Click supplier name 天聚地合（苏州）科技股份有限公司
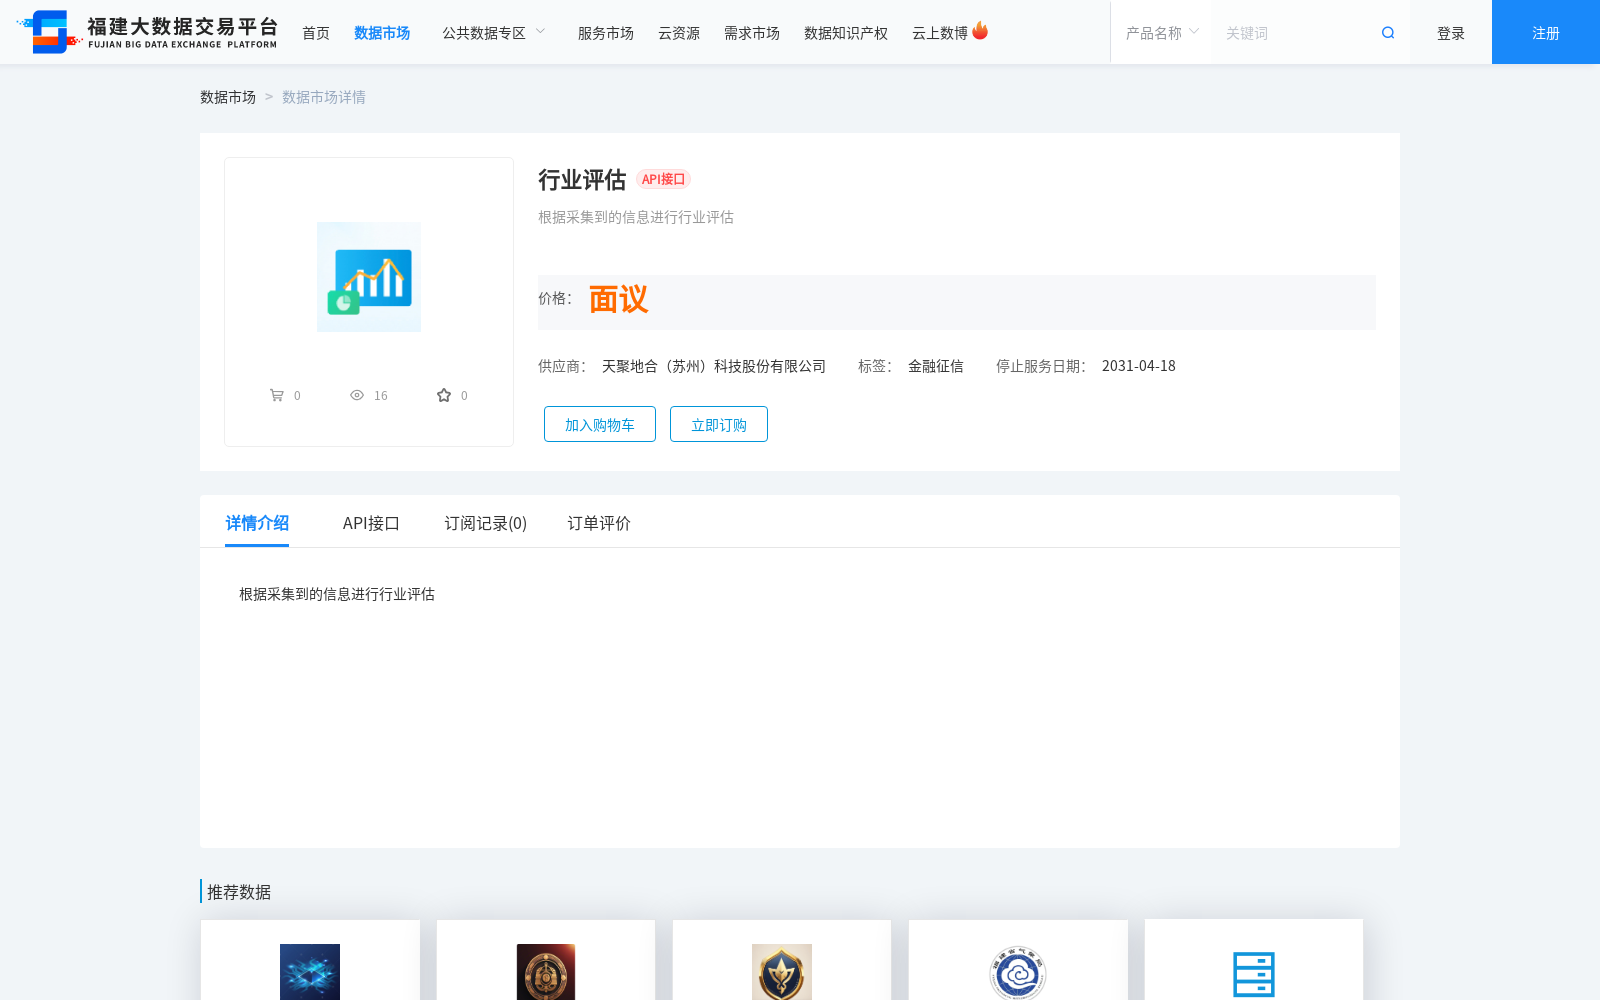The image size is (1600, 1000). click(x=714, y=366)
